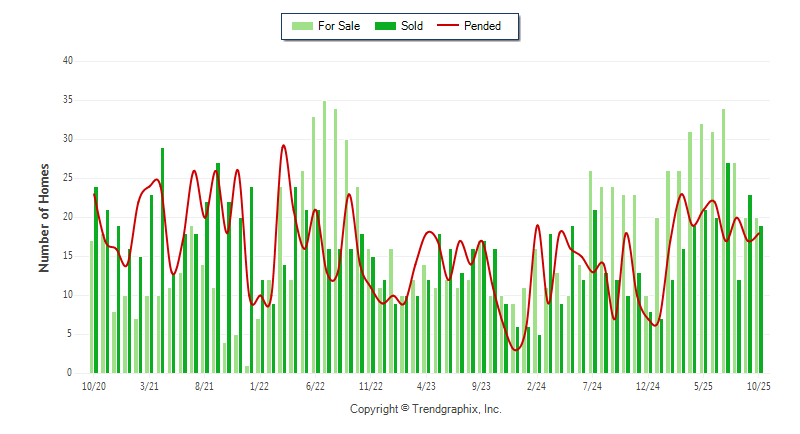Viewport: 800px width, 434px height.
Task: Toggle the "Sold" legend label
Action: [412, 26]
